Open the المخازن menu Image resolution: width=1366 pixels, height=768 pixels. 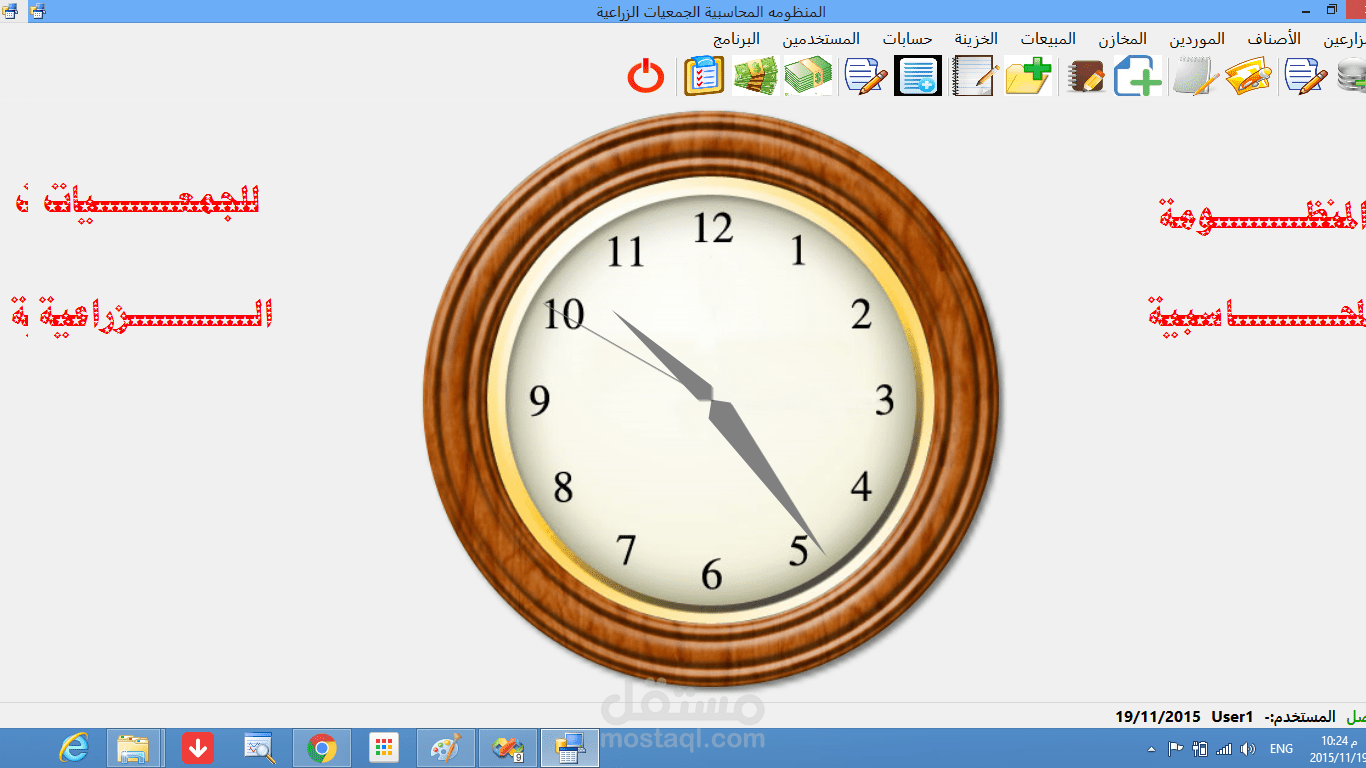tap(1121, 39)
